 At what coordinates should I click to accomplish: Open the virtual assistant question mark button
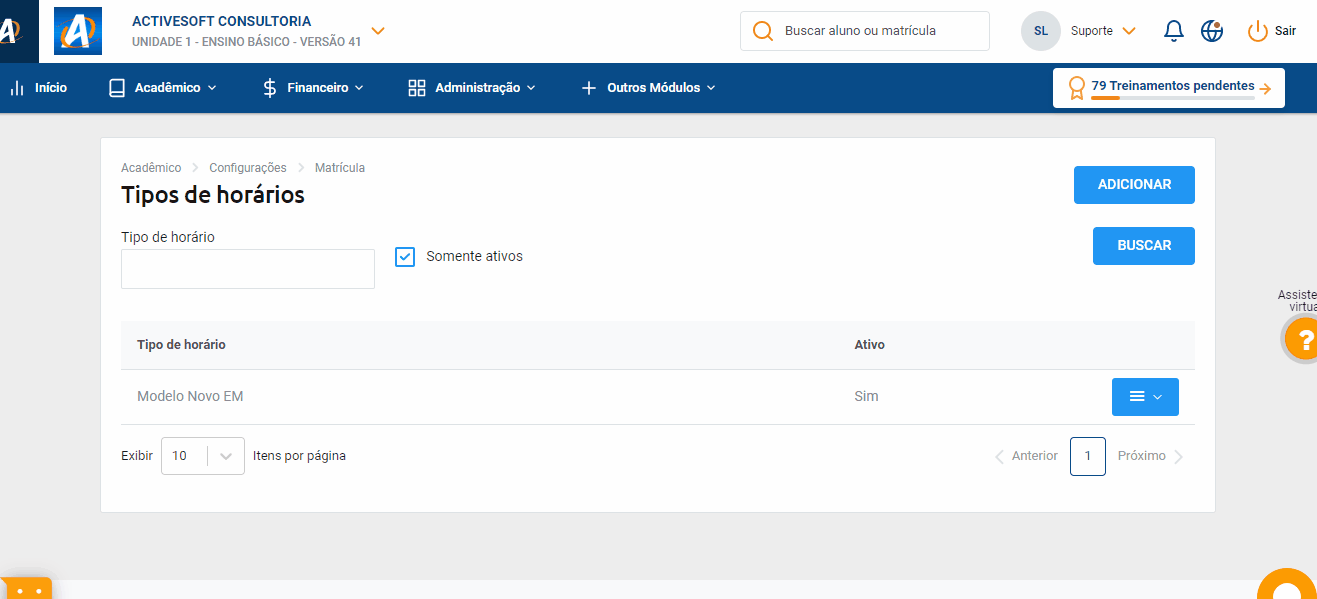click(x=1301, y=339)
